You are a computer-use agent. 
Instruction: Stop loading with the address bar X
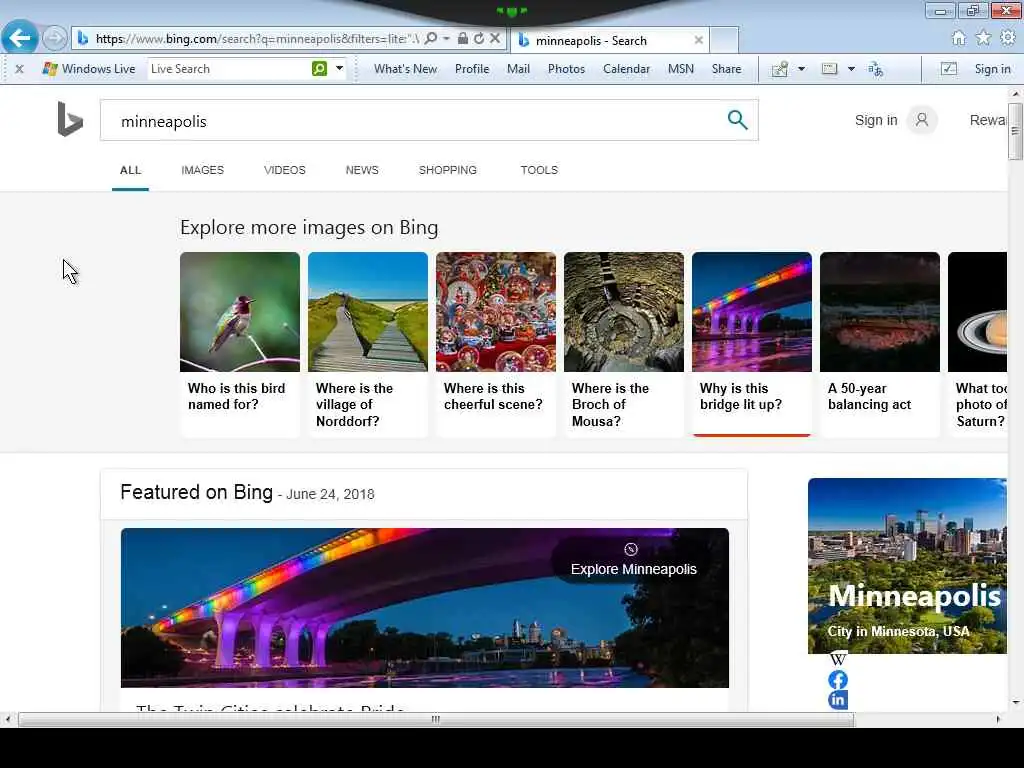pos(495,39)
